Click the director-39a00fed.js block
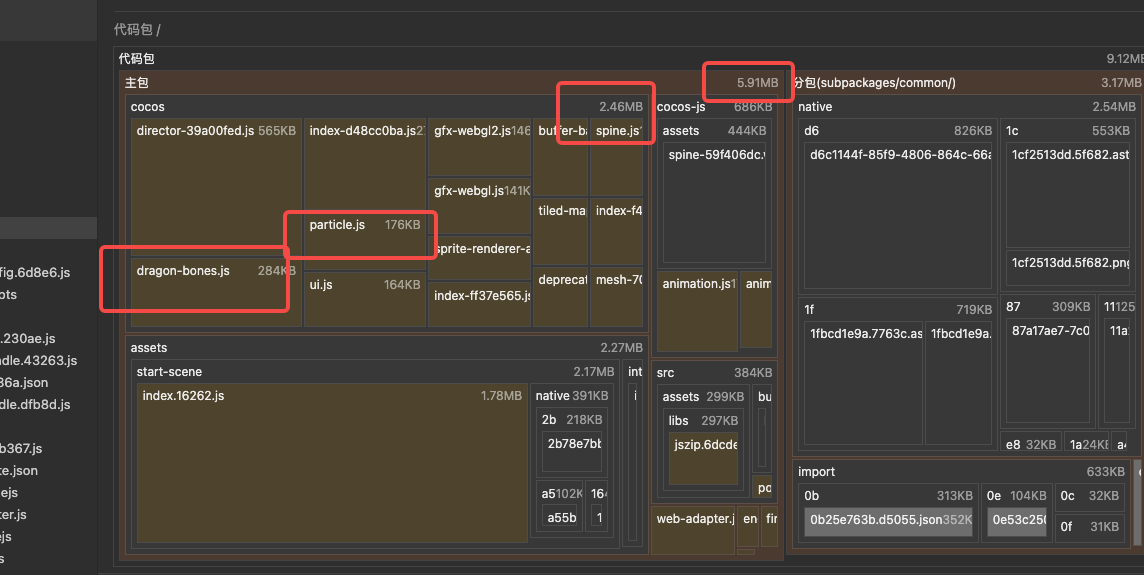This screenshot has height=575, width=1144. [x=216, y=187]
